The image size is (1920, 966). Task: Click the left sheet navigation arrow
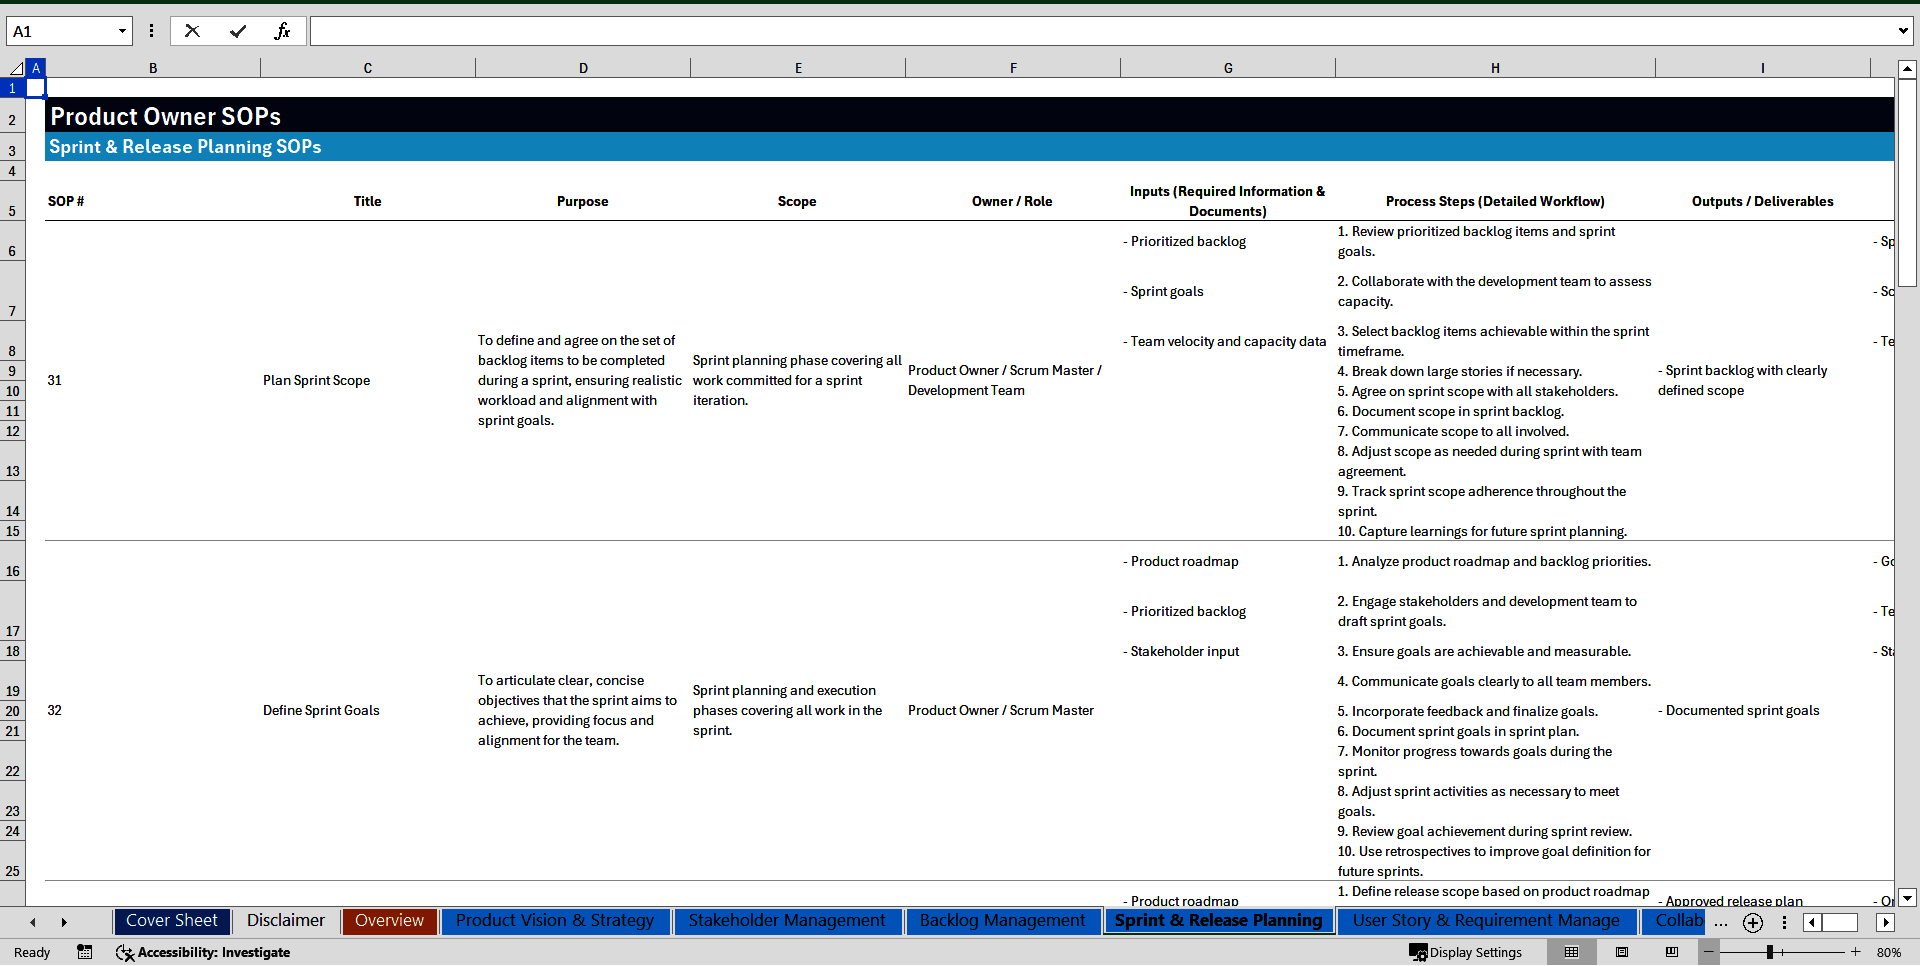[33, 922]
